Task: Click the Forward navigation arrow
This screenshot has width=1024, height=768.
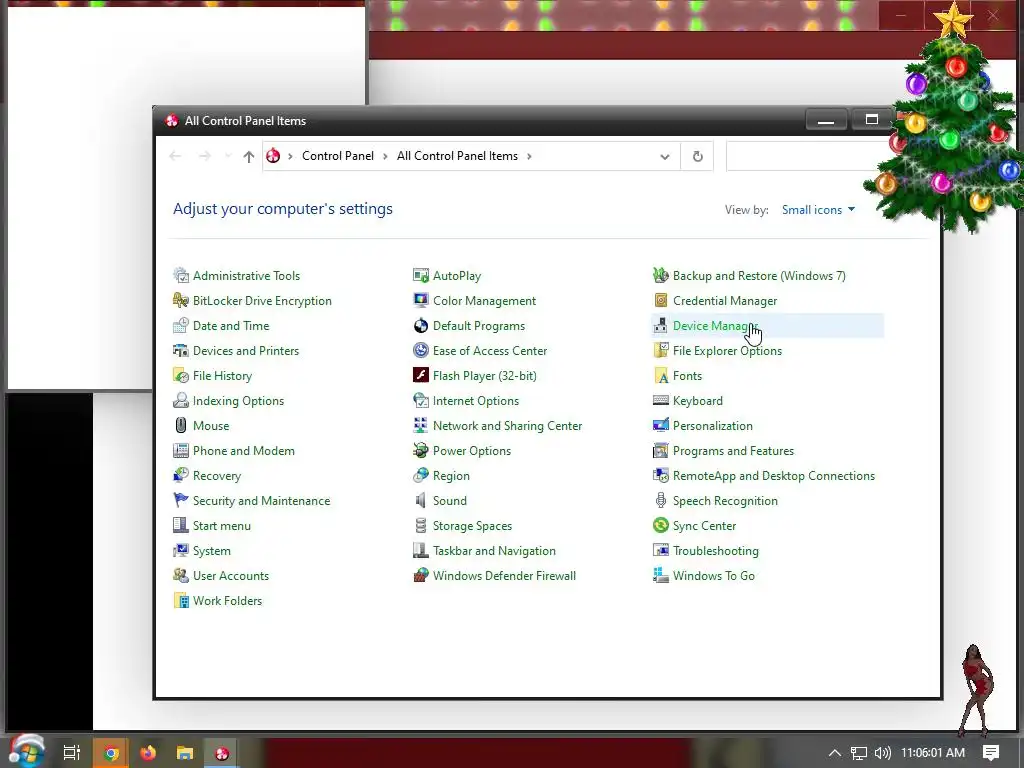Action: (x=204, y=156)
